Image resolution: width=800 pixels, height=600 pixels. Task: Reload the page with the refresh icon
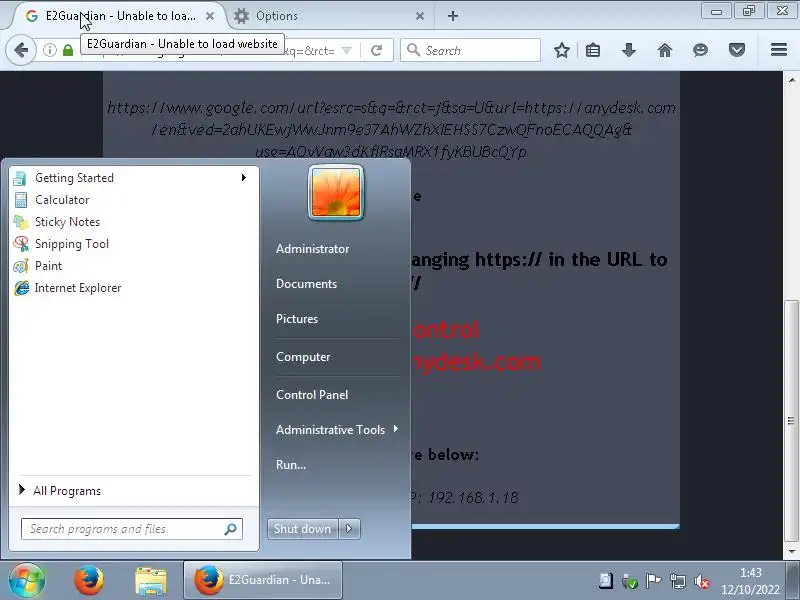[x=377, y=50]
